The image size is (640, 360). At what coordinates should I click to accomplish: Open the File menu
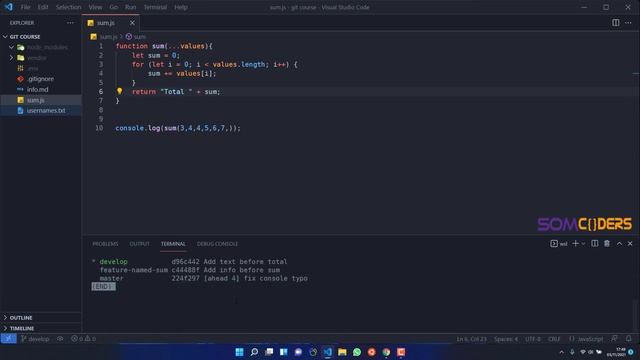(25, 7)
